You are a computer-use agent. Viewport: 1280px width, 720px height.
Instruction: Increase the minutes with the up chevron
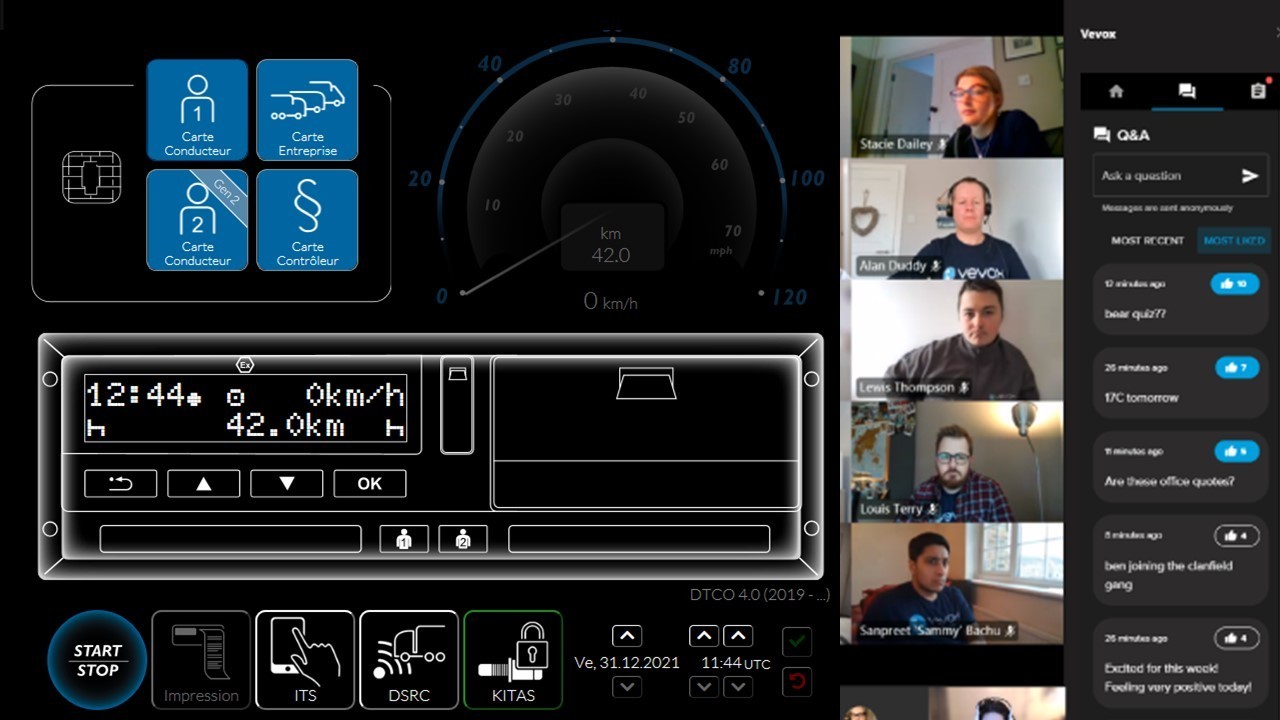click(738, 636)
